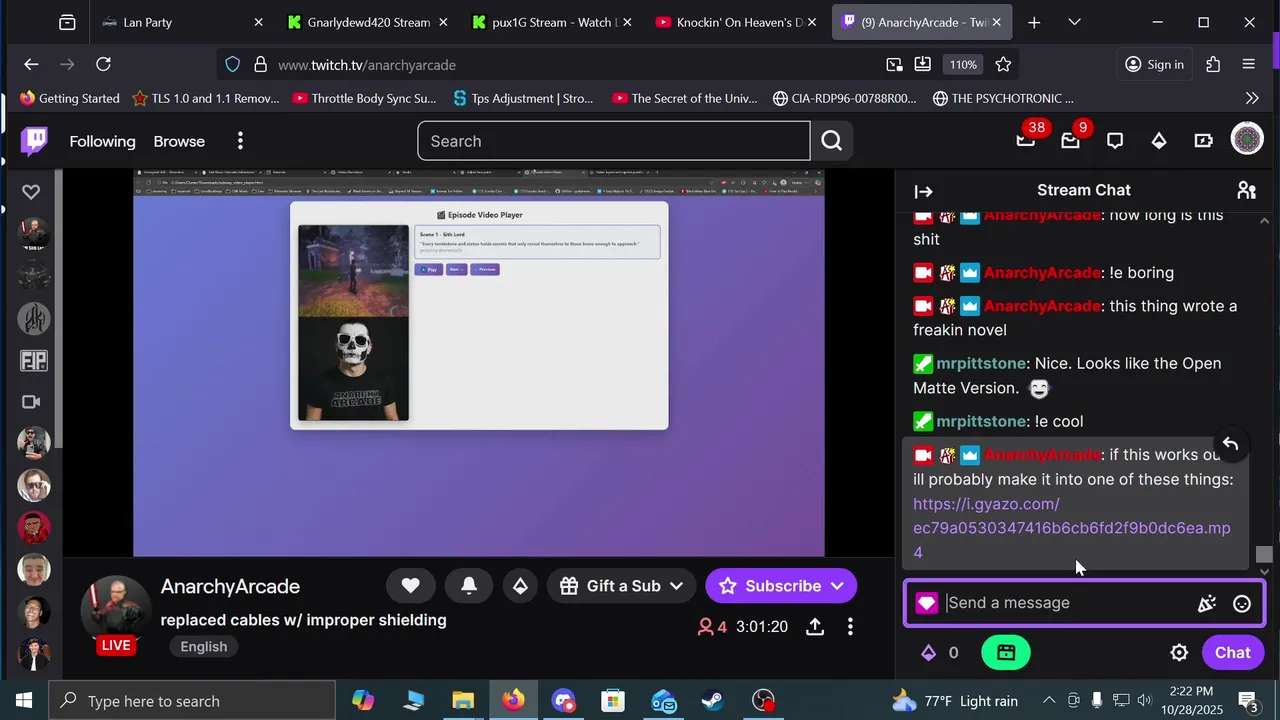Click the share stream upload icon
Viewport: 1280px width, 720px height.
[x=815, y=627]
